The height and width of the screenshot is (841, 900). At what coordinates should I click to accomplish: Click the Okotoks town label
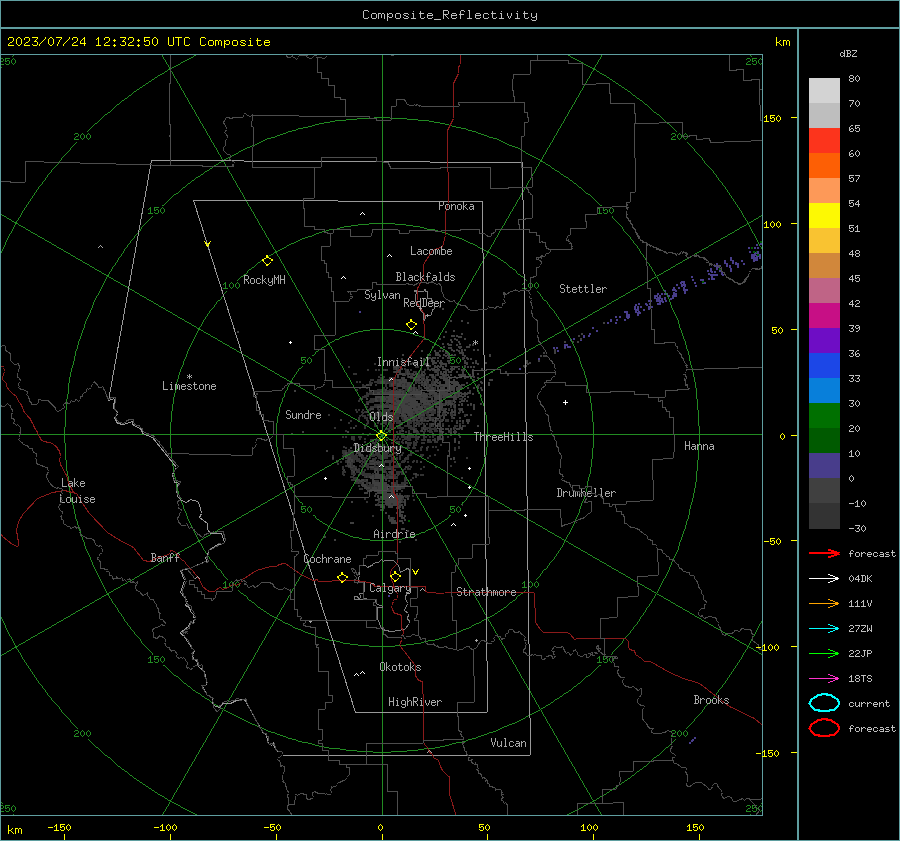click(x=400, y=667)
